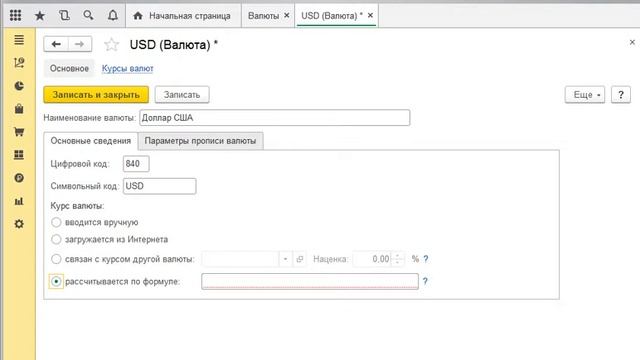Click the formula input field
Viewport: 640px width, 360px height.
[x=310, y=281]
